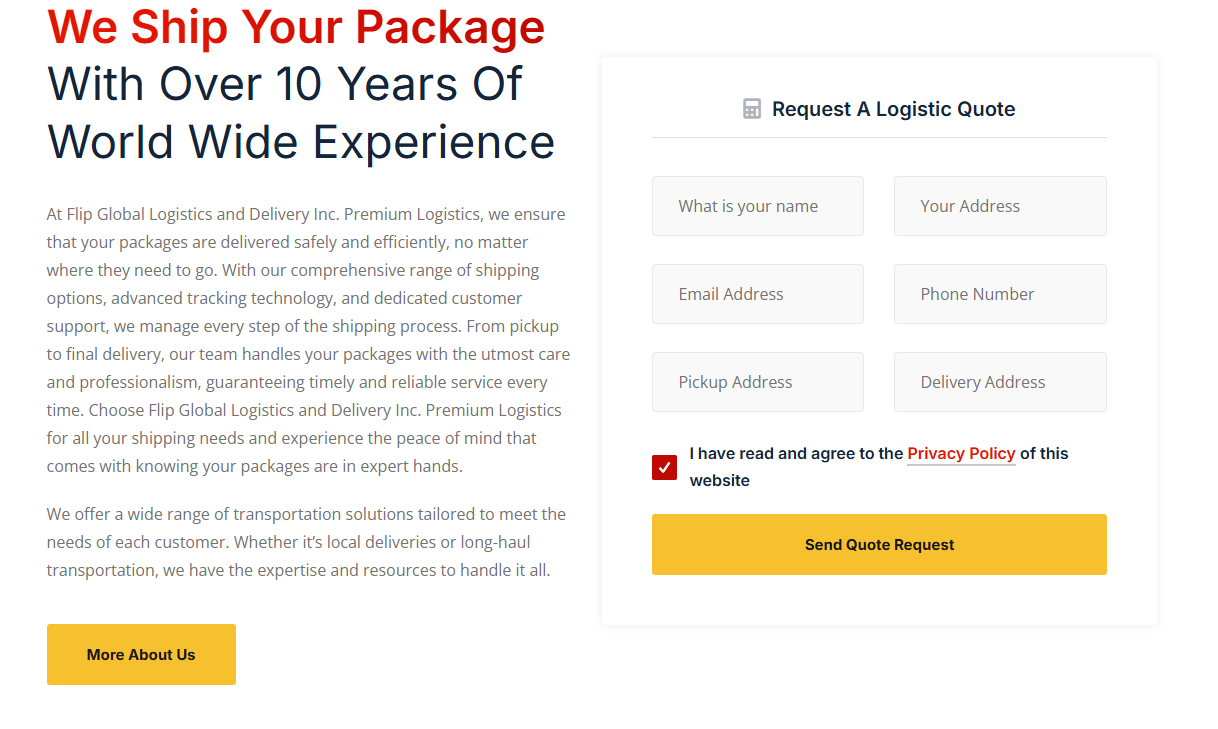Click the red "We Ship Your Package" headline
The width and height of the screenshot is (1218, 729).
(x=296, y=27)
